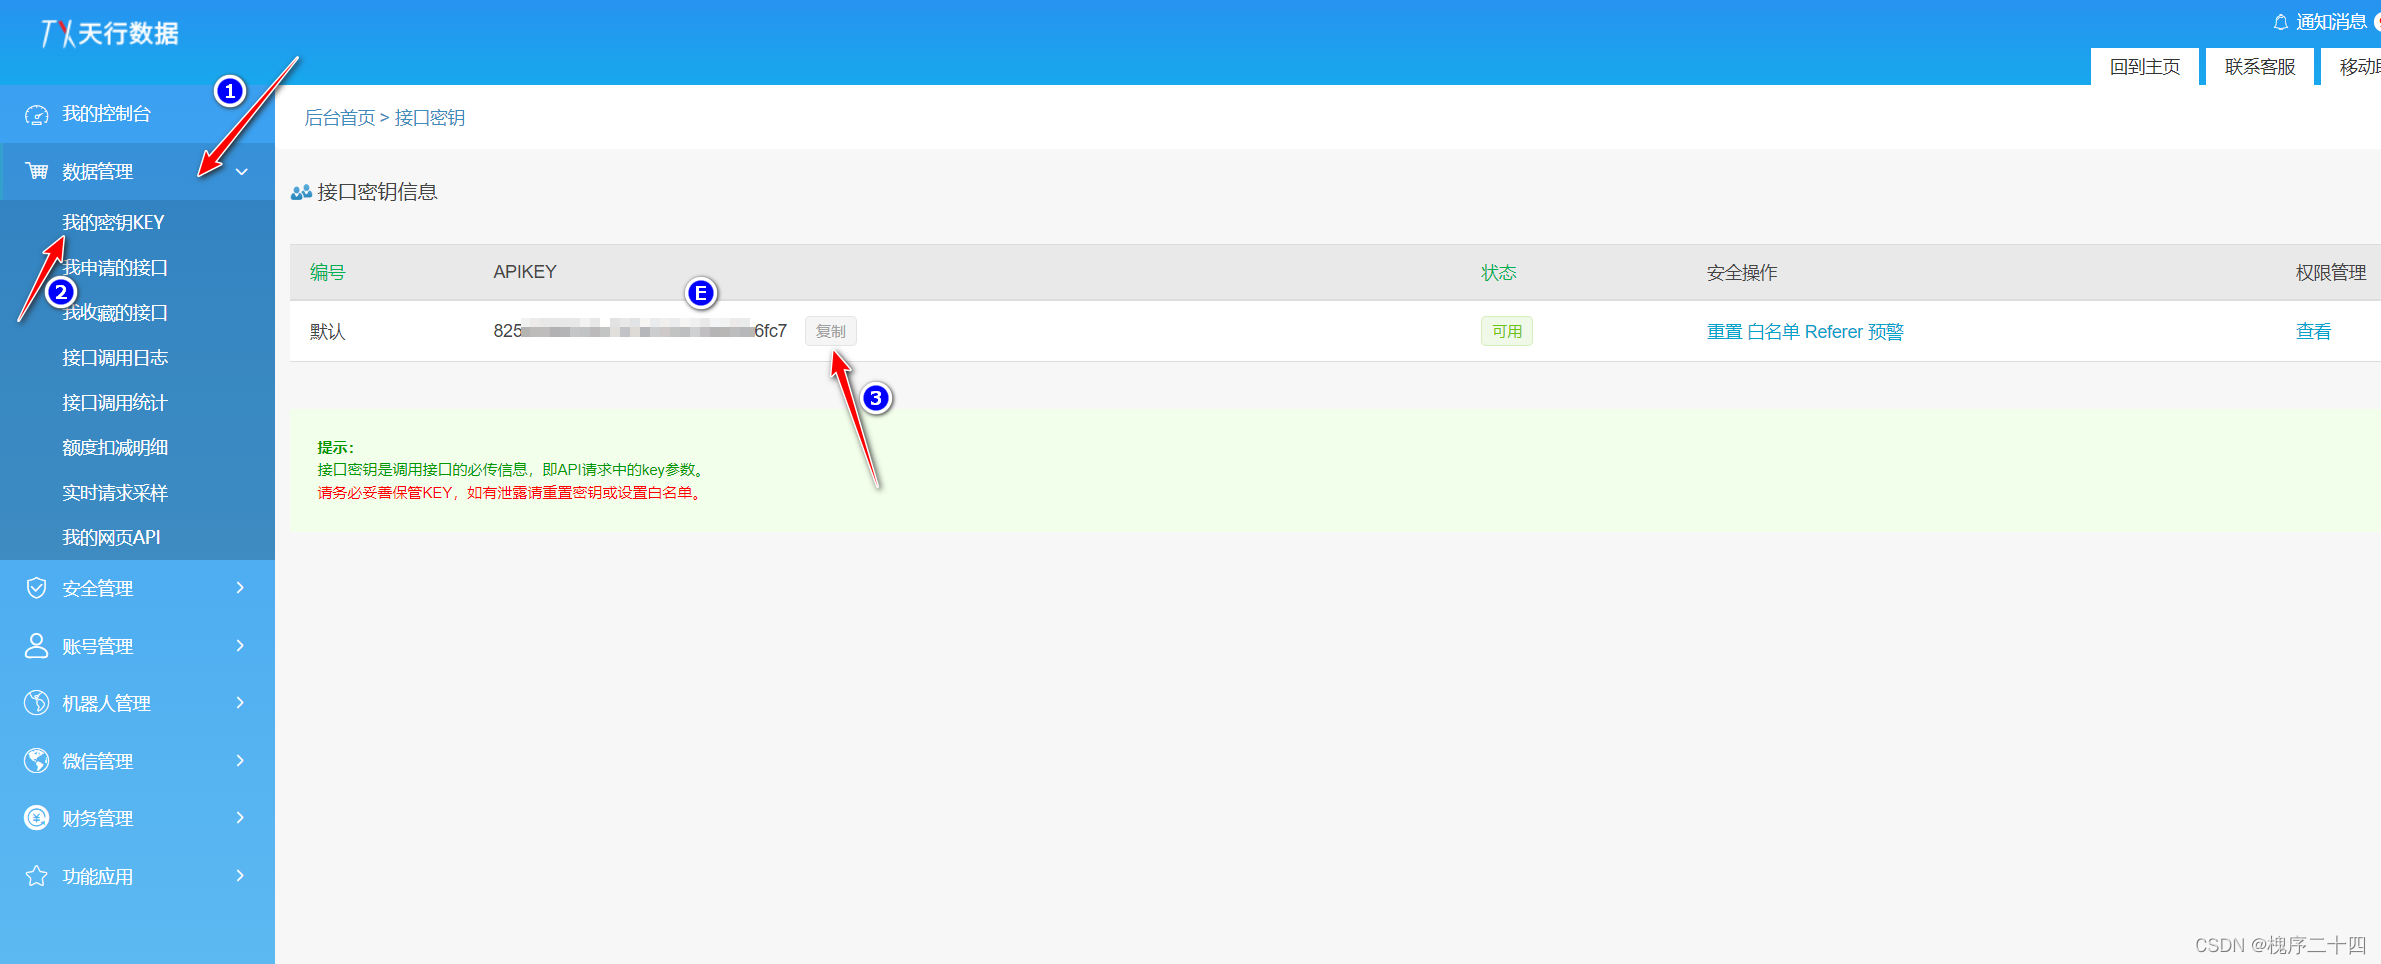
Task: Click the APIKEY column header
Action: [525, 272]
